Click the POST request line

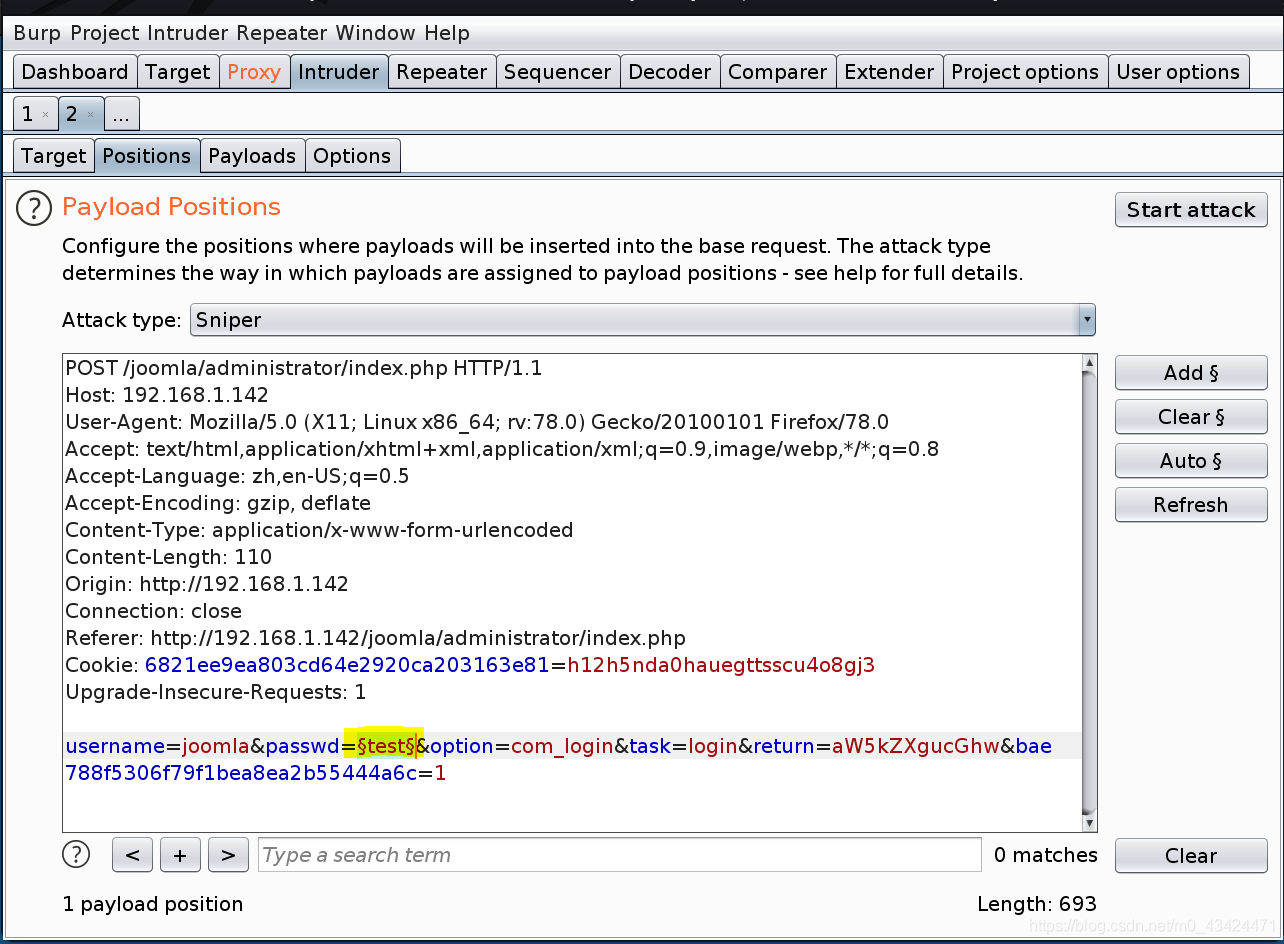point(303,368)
